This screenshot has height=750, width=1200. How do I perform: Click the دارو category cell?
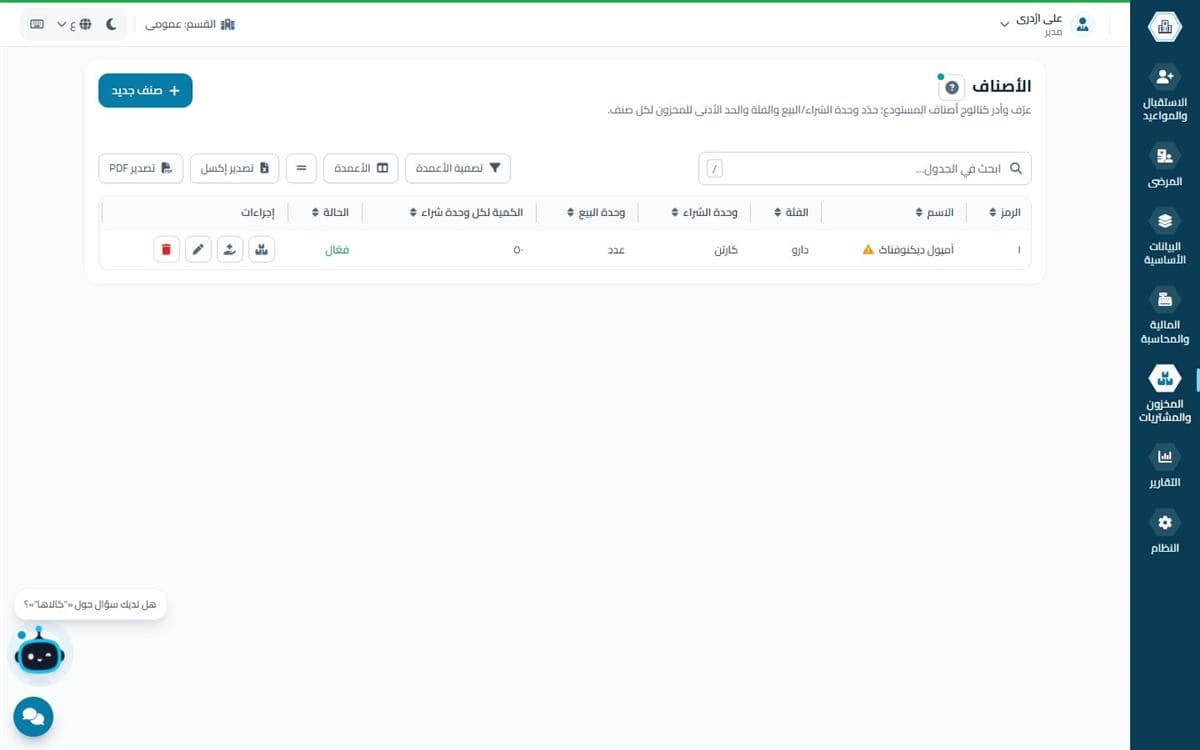[x=800, y=250]
